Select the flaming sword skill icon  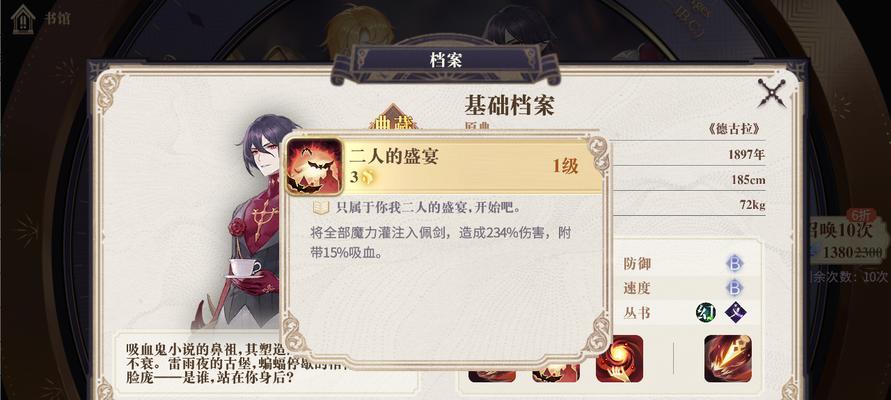coord(728,359)
